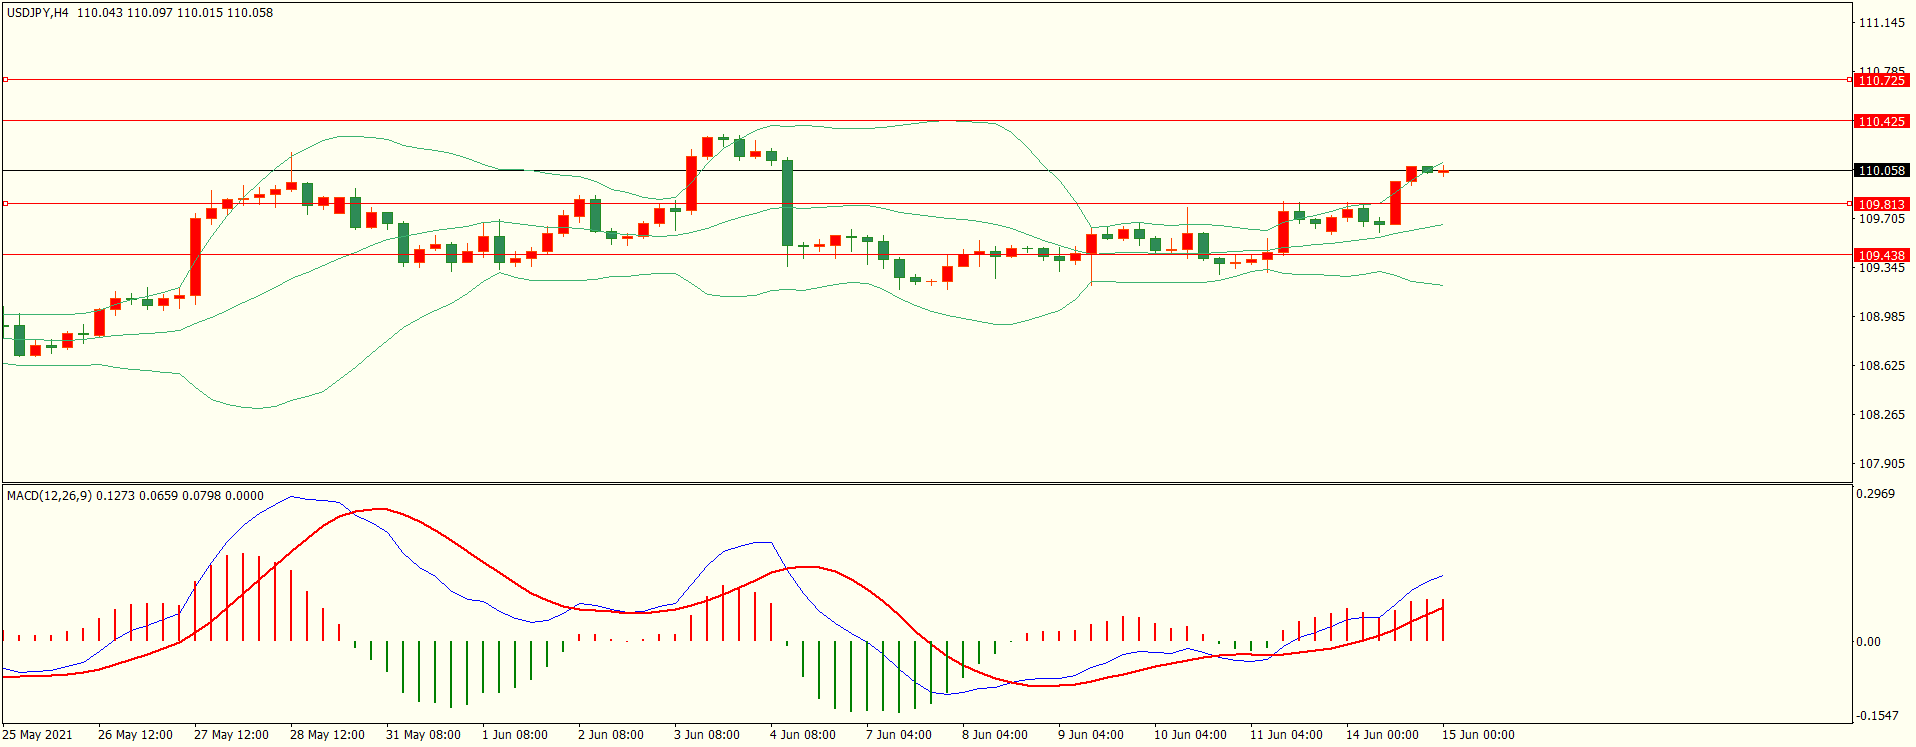1916x747 pixels.
Task: Select the horizontal line at 110.425
Action: click(927, 120)
